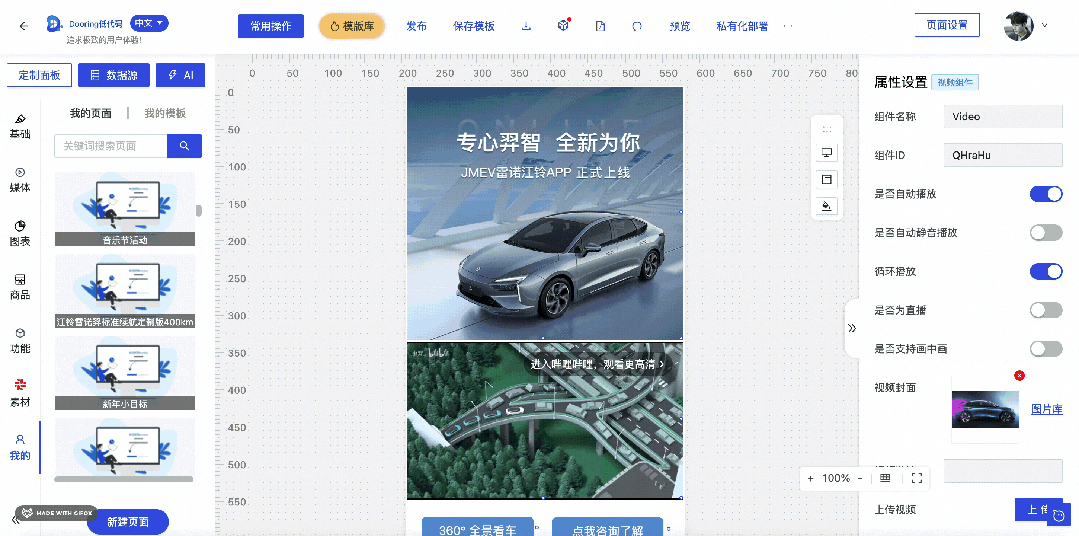The width and height of the screenshot is (1079, 536).
Task: Click 进入哔哩哔哩 观看更高清 link
Action: [597, 364]
